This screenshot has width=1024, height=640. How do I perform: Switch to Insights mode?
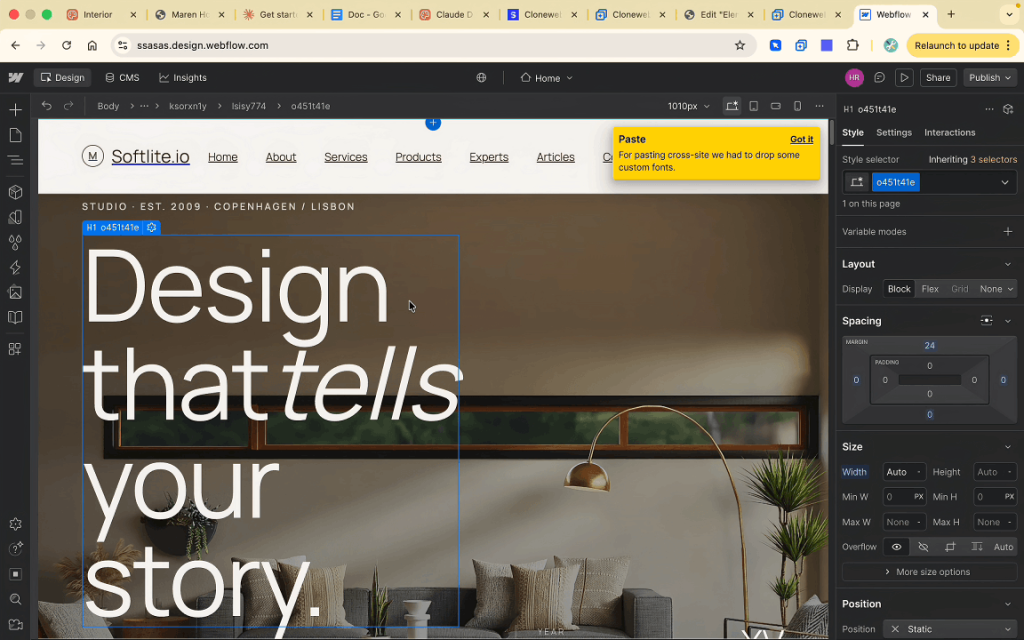tap(183, 78)
